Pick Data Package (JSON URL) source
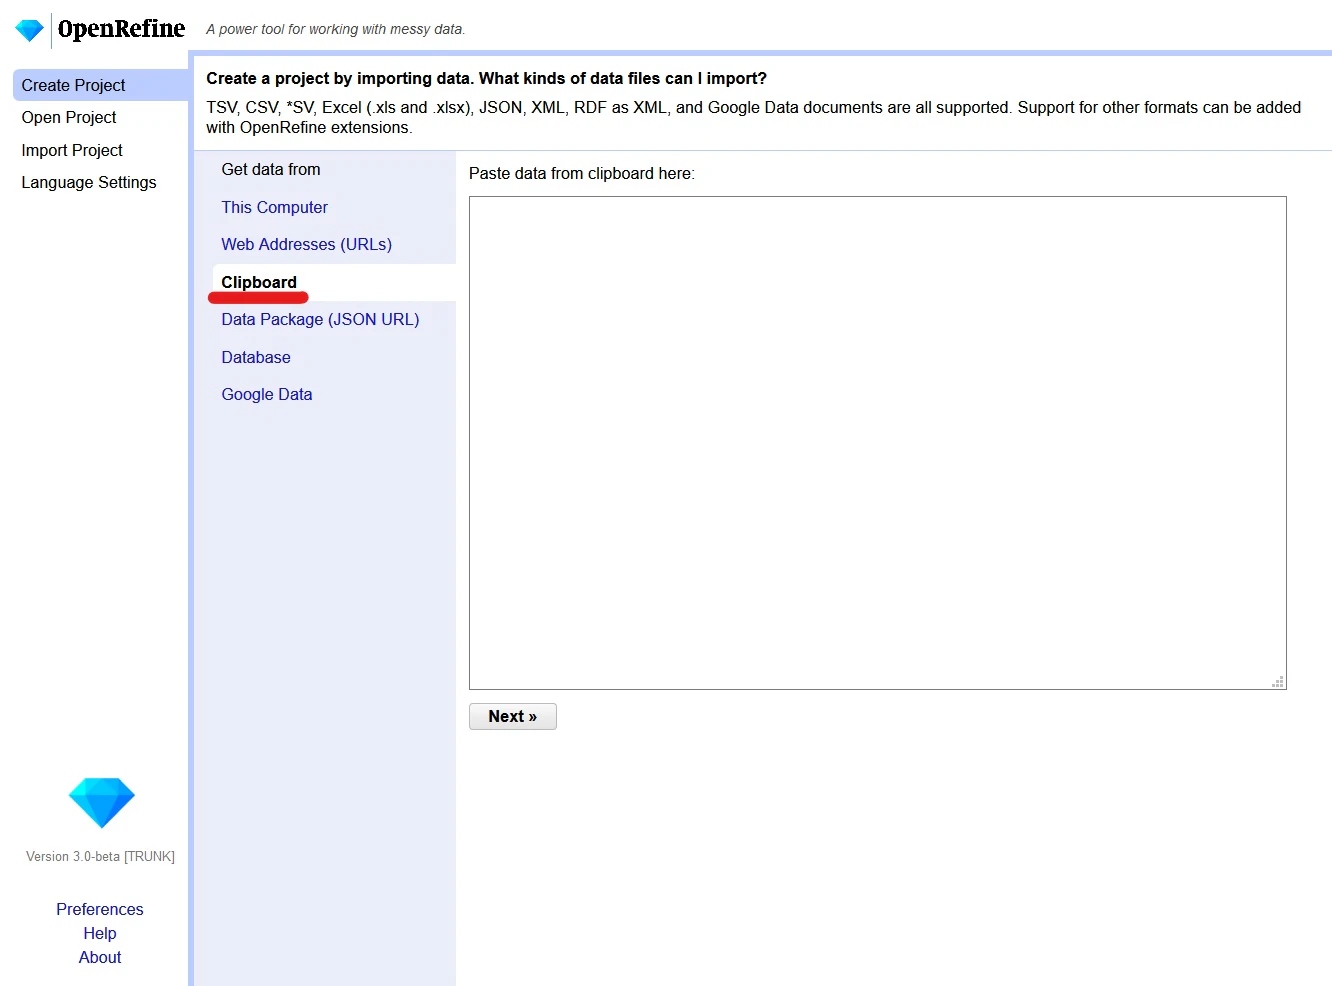The width and height of the screenshot is (1332, 986). point(321,319)
